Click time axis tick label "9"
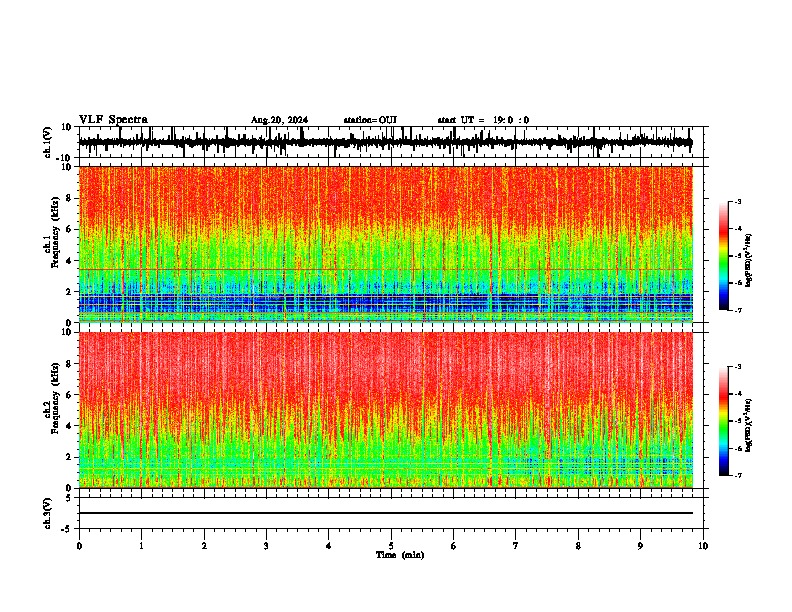Screen dimensions: 792x612 point(640,546)
